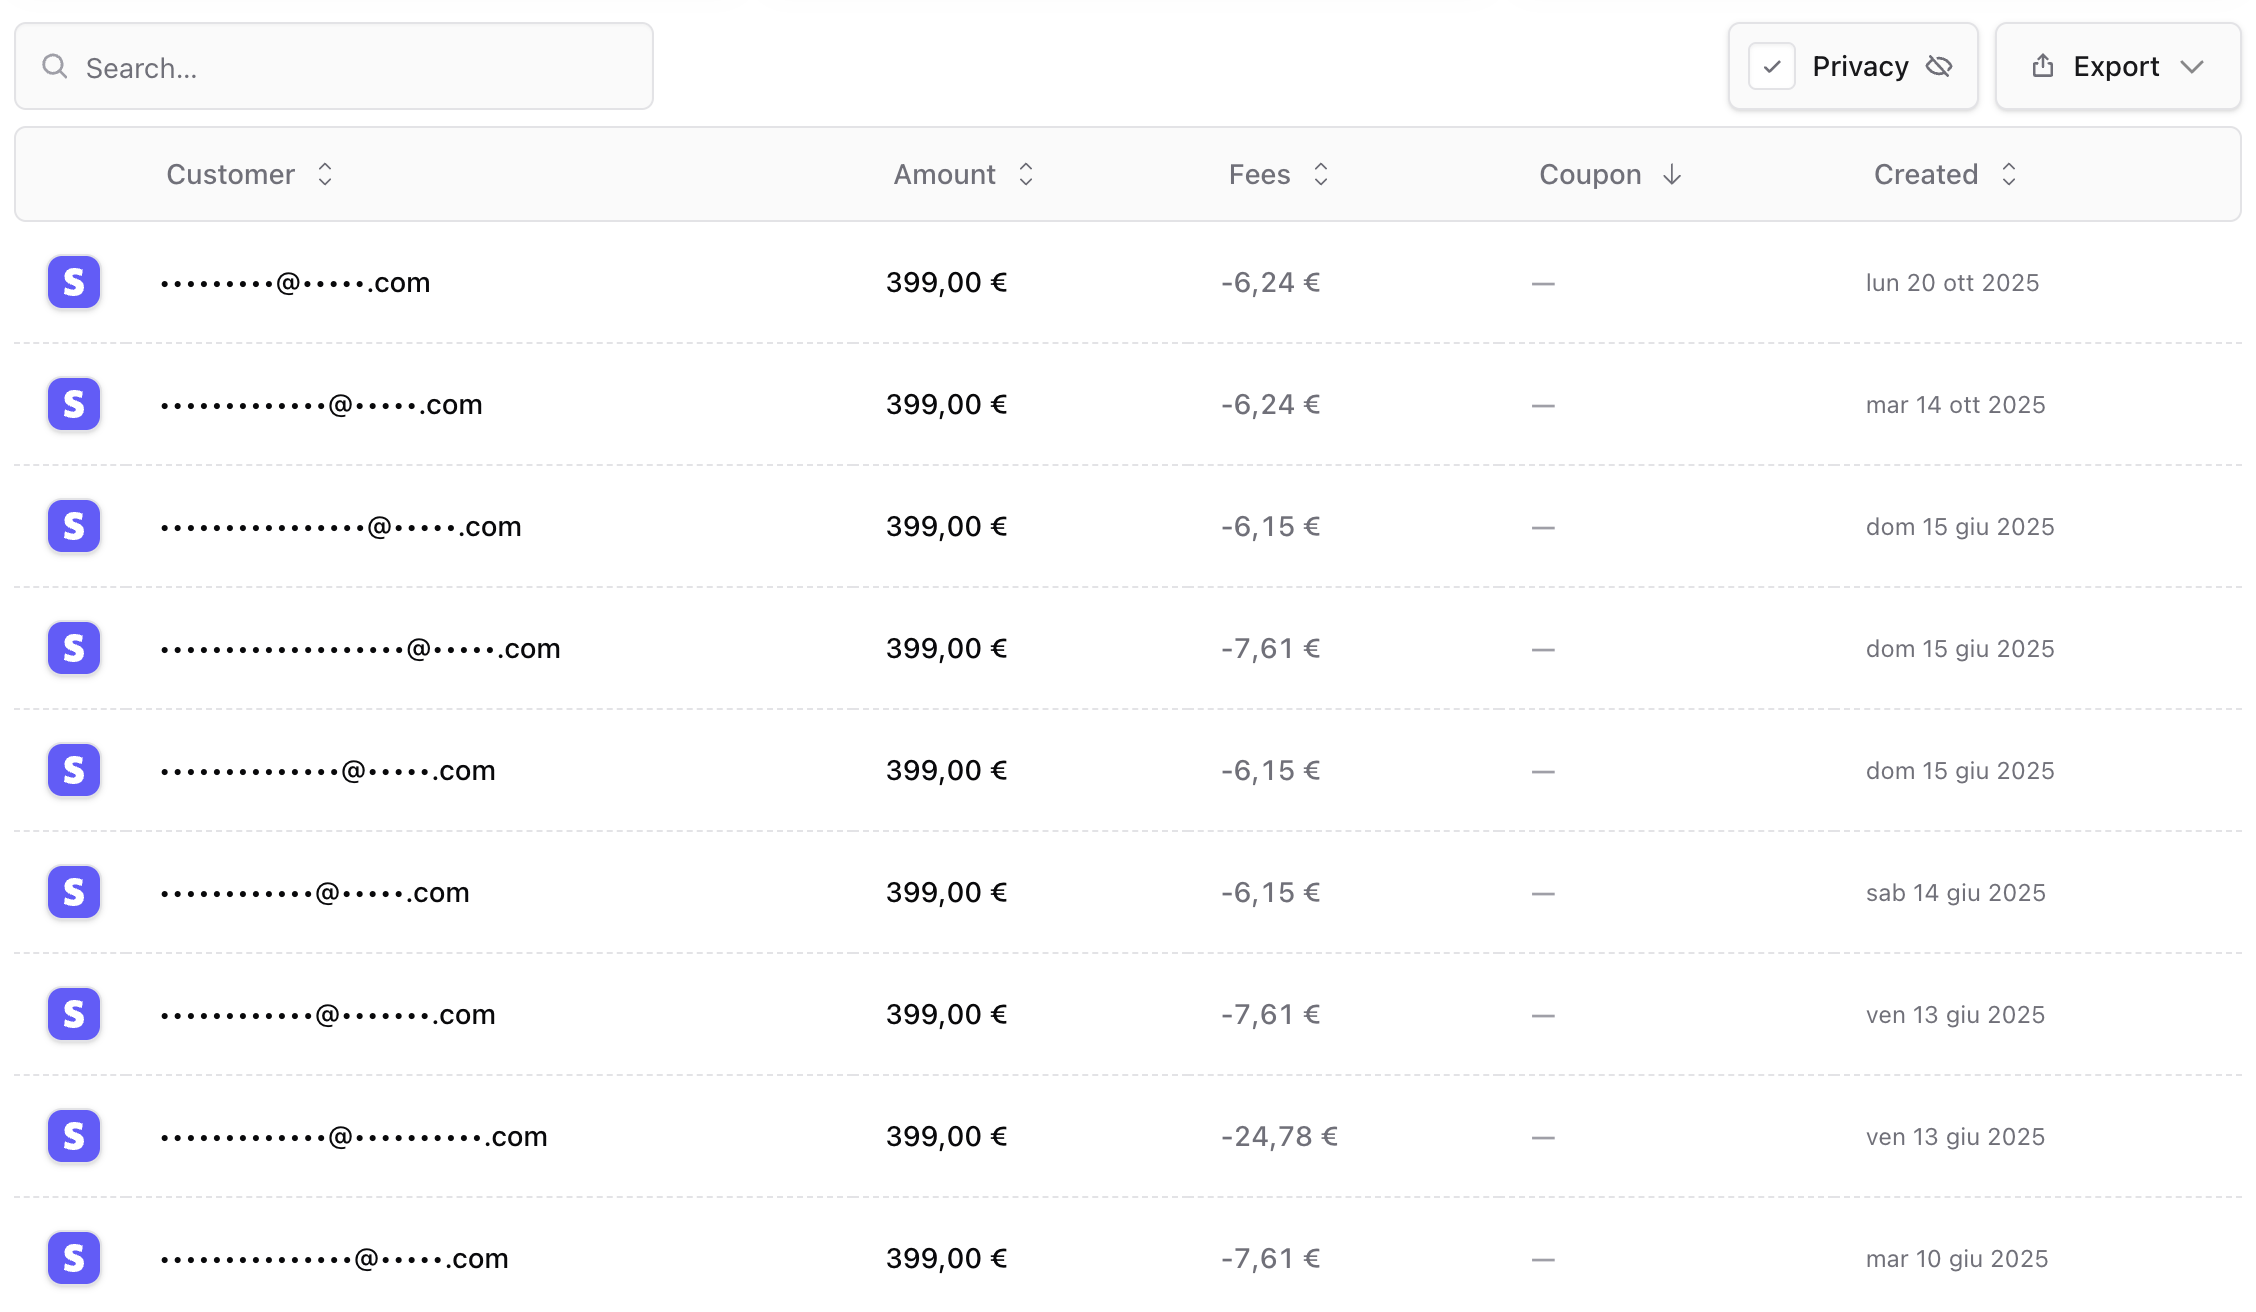Click the -24,78 € fee value
Viewport: 2256px width, 1312px height.
(1278, 1136)
